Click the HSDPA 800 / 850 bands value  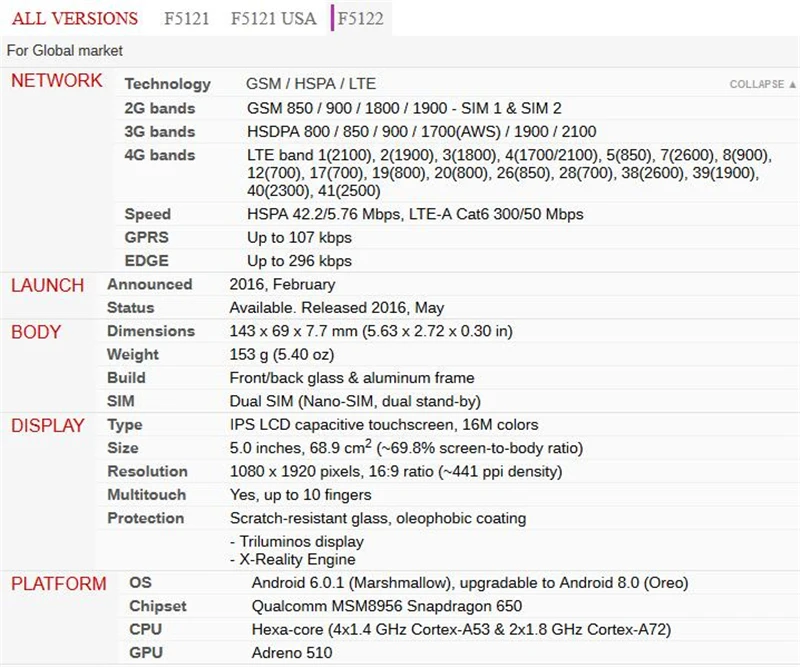421,132
